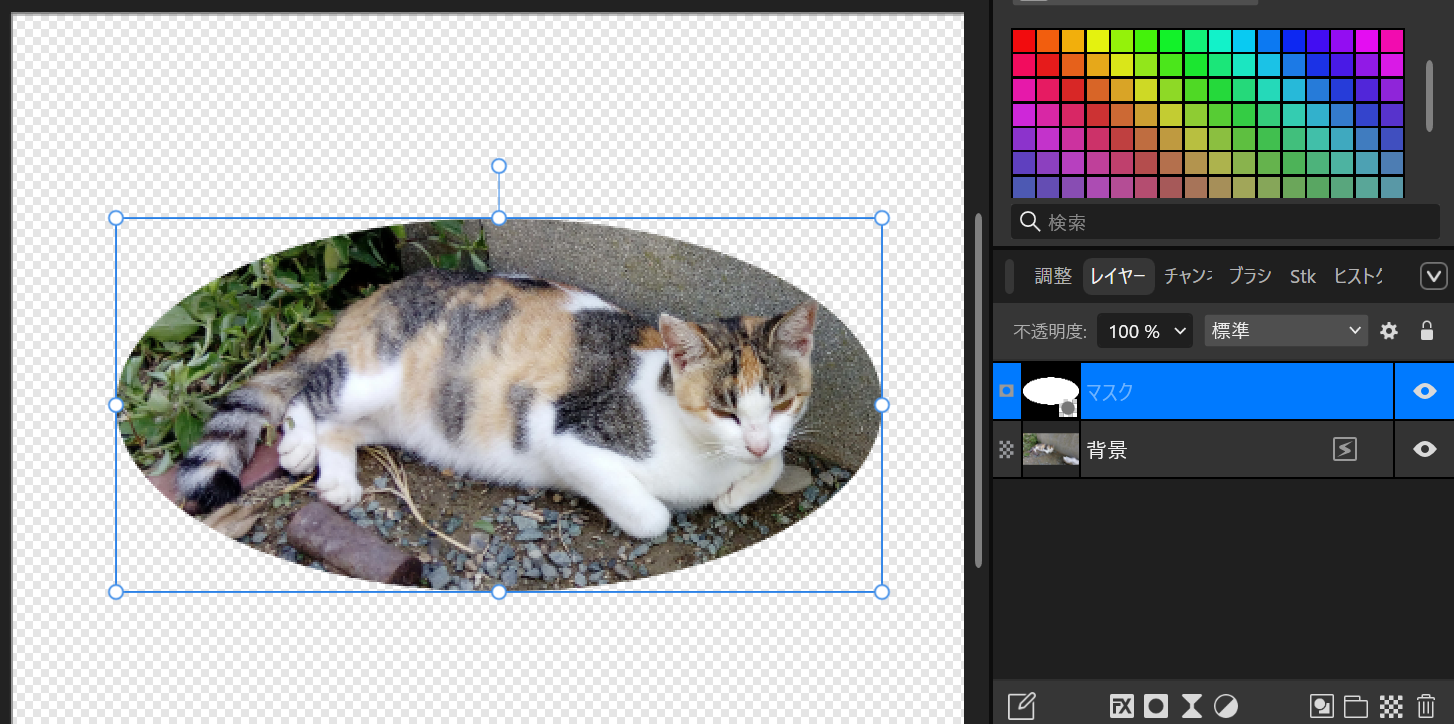The height and width of the screenshot is (724, 1454).
Task: Select the レイヤー tab
Action: pos(1119,276)
